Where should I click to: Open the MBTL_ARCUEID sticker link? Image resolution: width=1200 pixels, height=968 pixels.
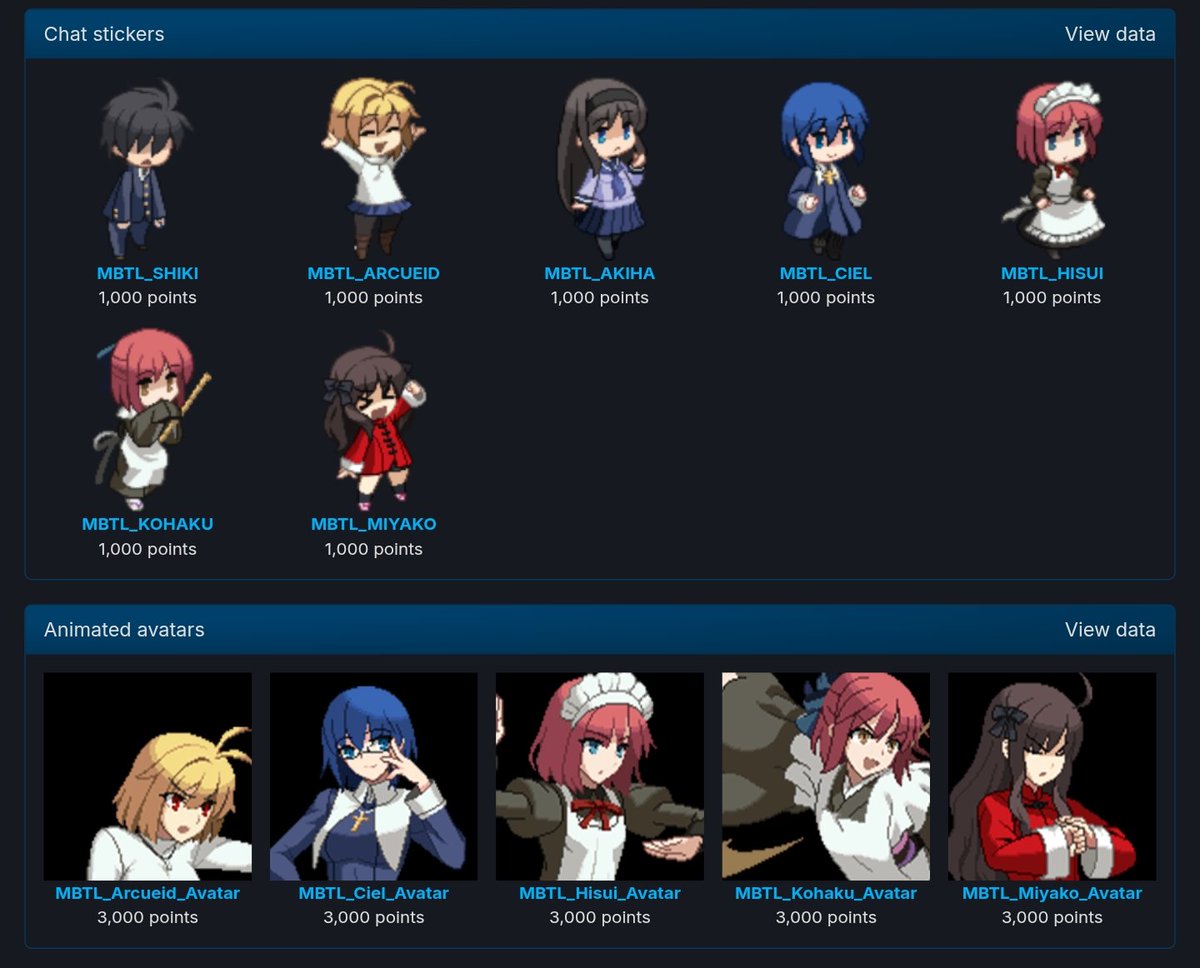[374, 273]
